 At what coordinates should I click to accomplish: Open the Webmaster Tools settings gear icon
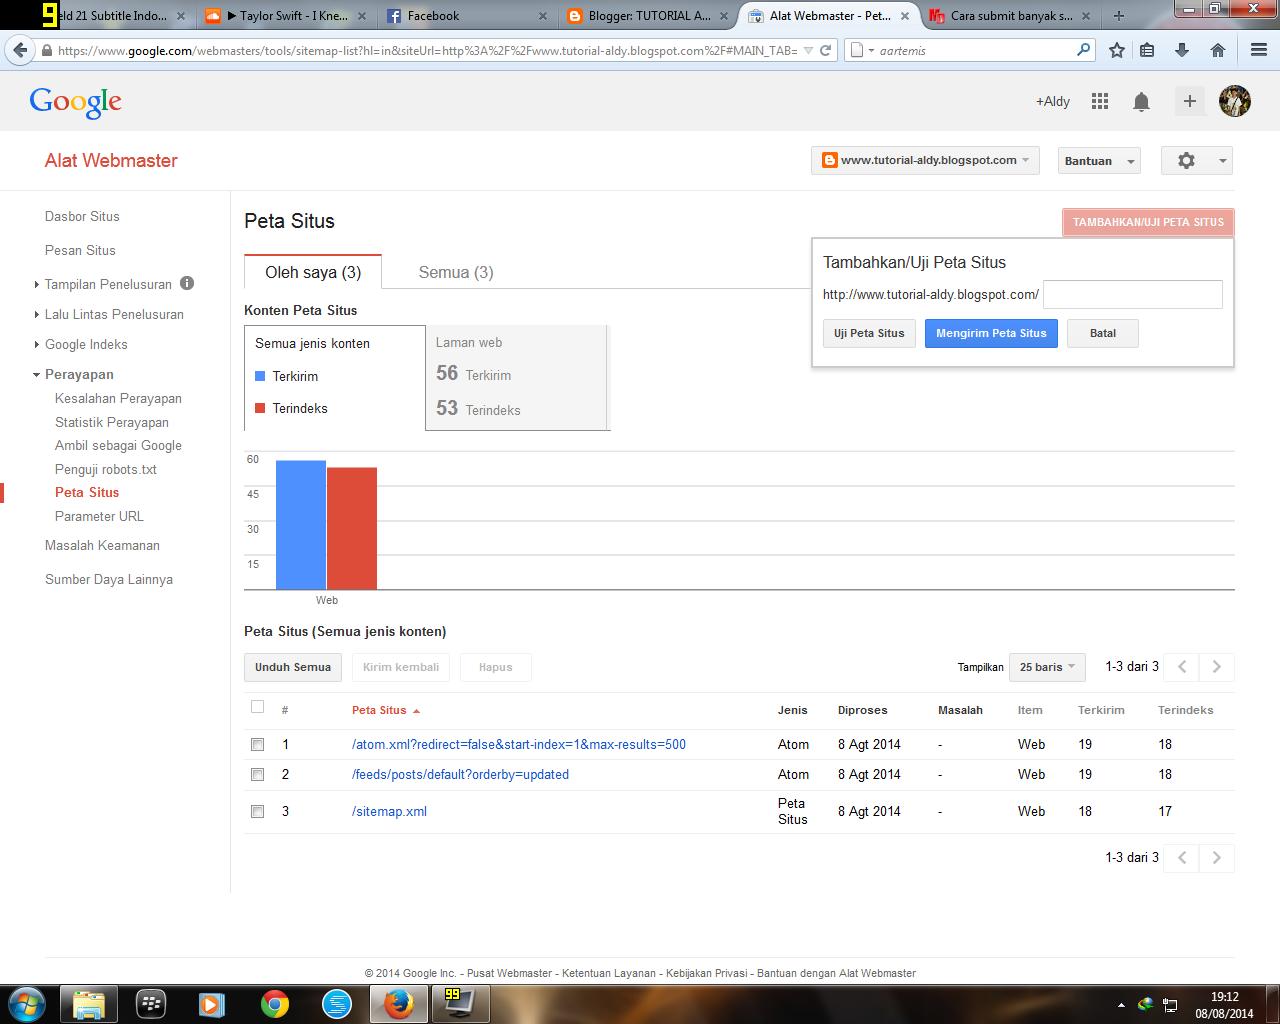(1187, 160)
